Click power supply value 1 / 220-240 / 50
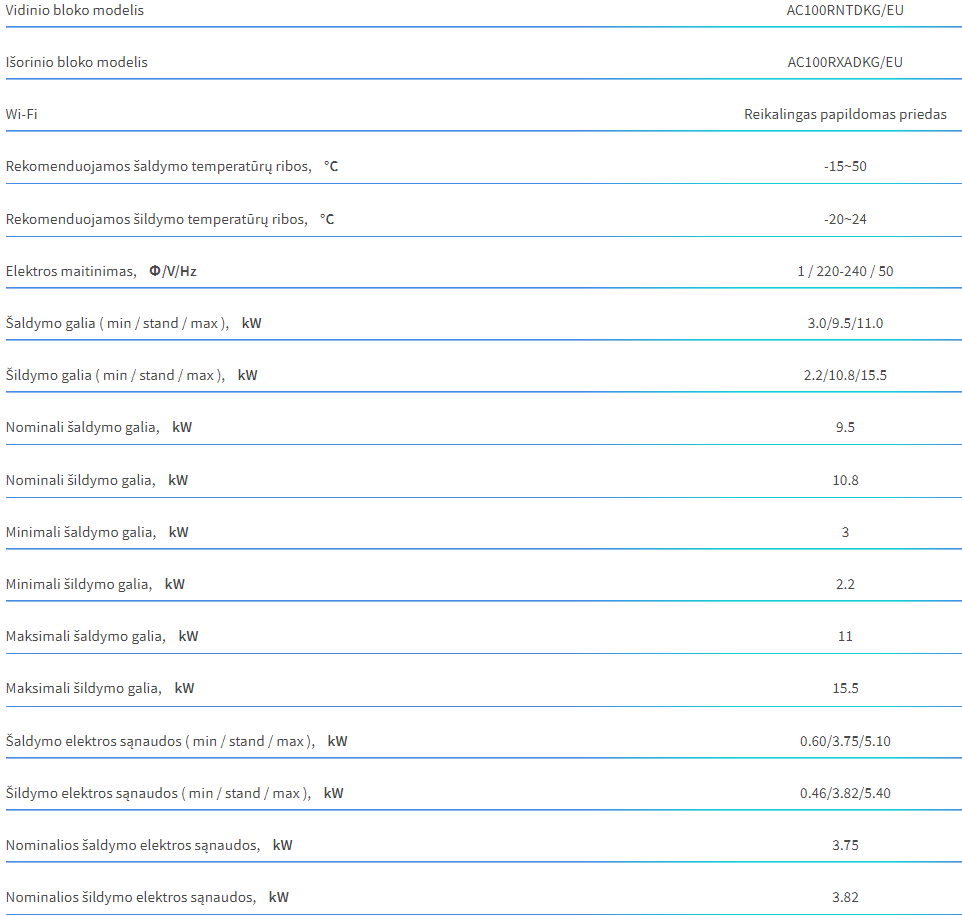The height and width of the screenshot is (916, 962). point(845,272)
